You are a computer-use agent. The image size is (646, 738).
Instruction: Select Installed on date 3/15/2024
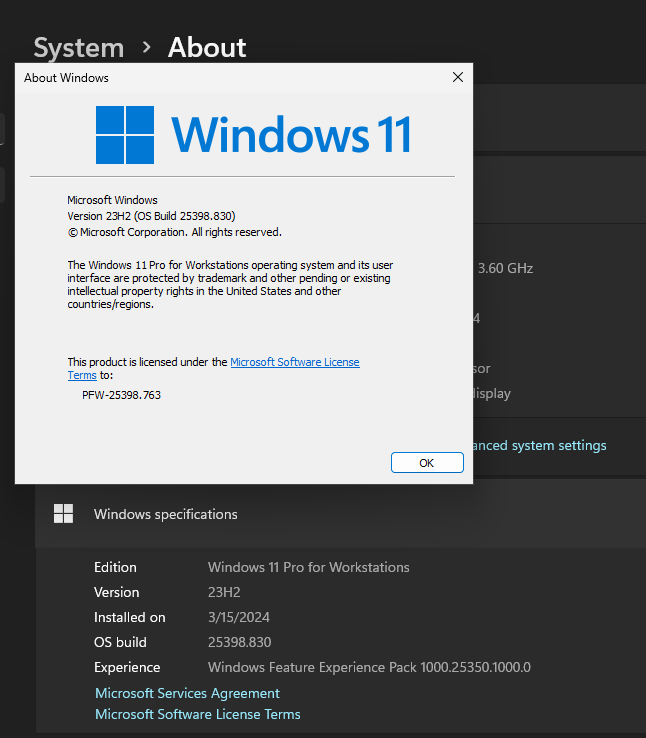[x=239, y=617]
